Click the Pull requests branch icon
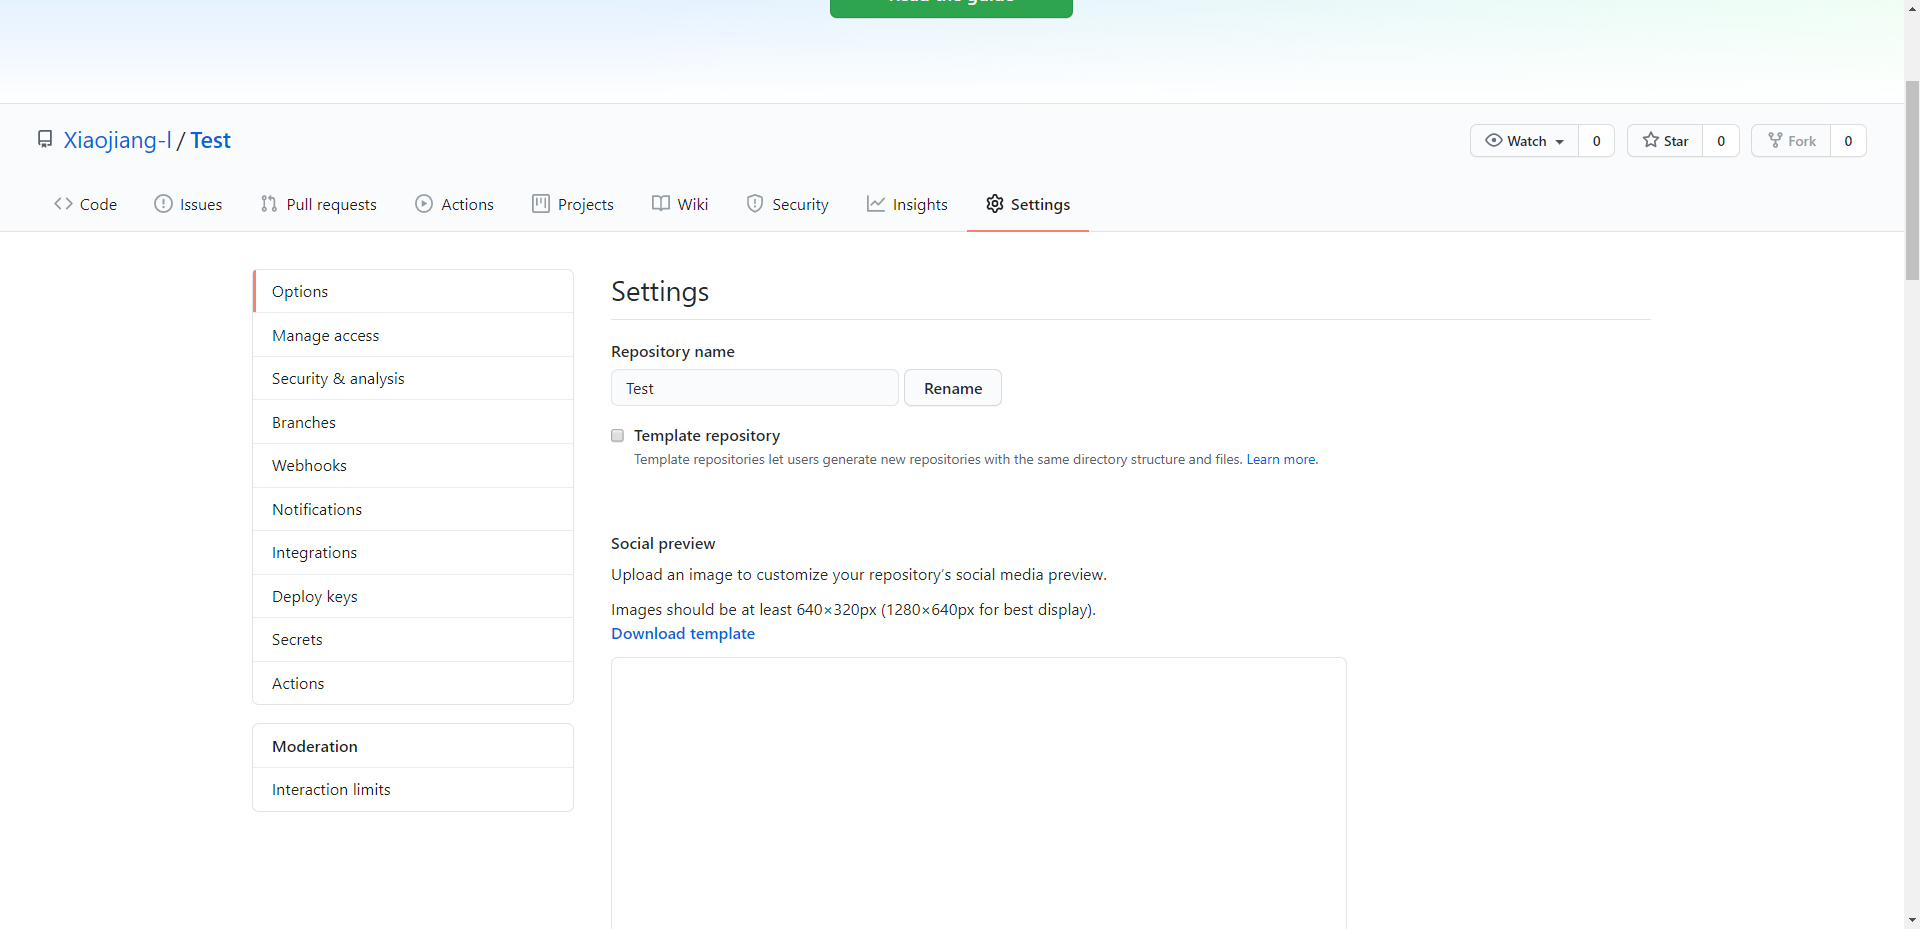 click(x=269, y=204)
